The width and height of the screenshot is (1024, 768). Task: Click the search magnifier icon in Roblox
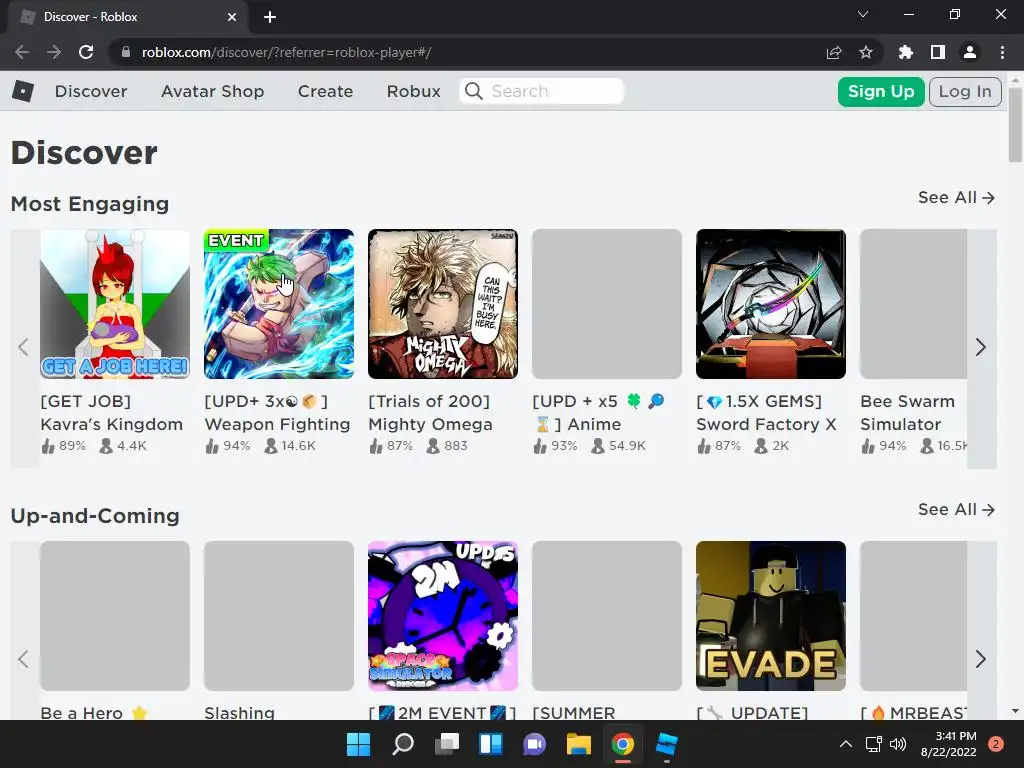(x=474, y=91)
